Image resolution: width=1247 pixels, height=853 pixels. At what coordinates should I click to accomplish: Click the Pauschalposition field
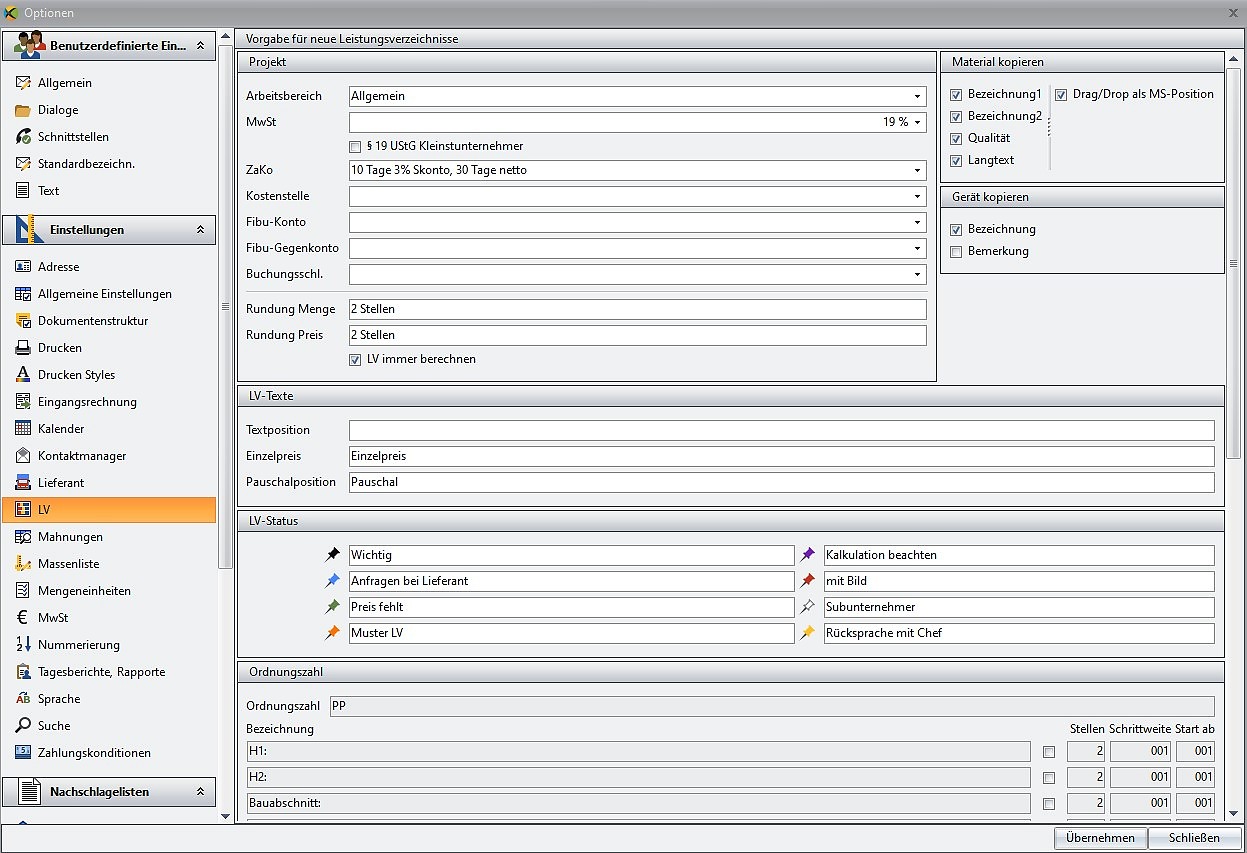(x=781, y=483)
